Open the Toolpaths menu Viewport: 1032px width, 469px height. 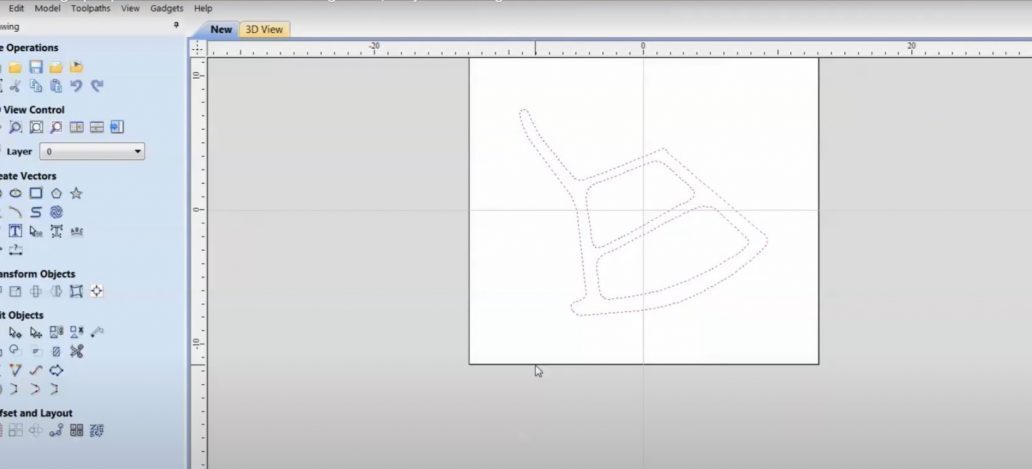point(91,9)
